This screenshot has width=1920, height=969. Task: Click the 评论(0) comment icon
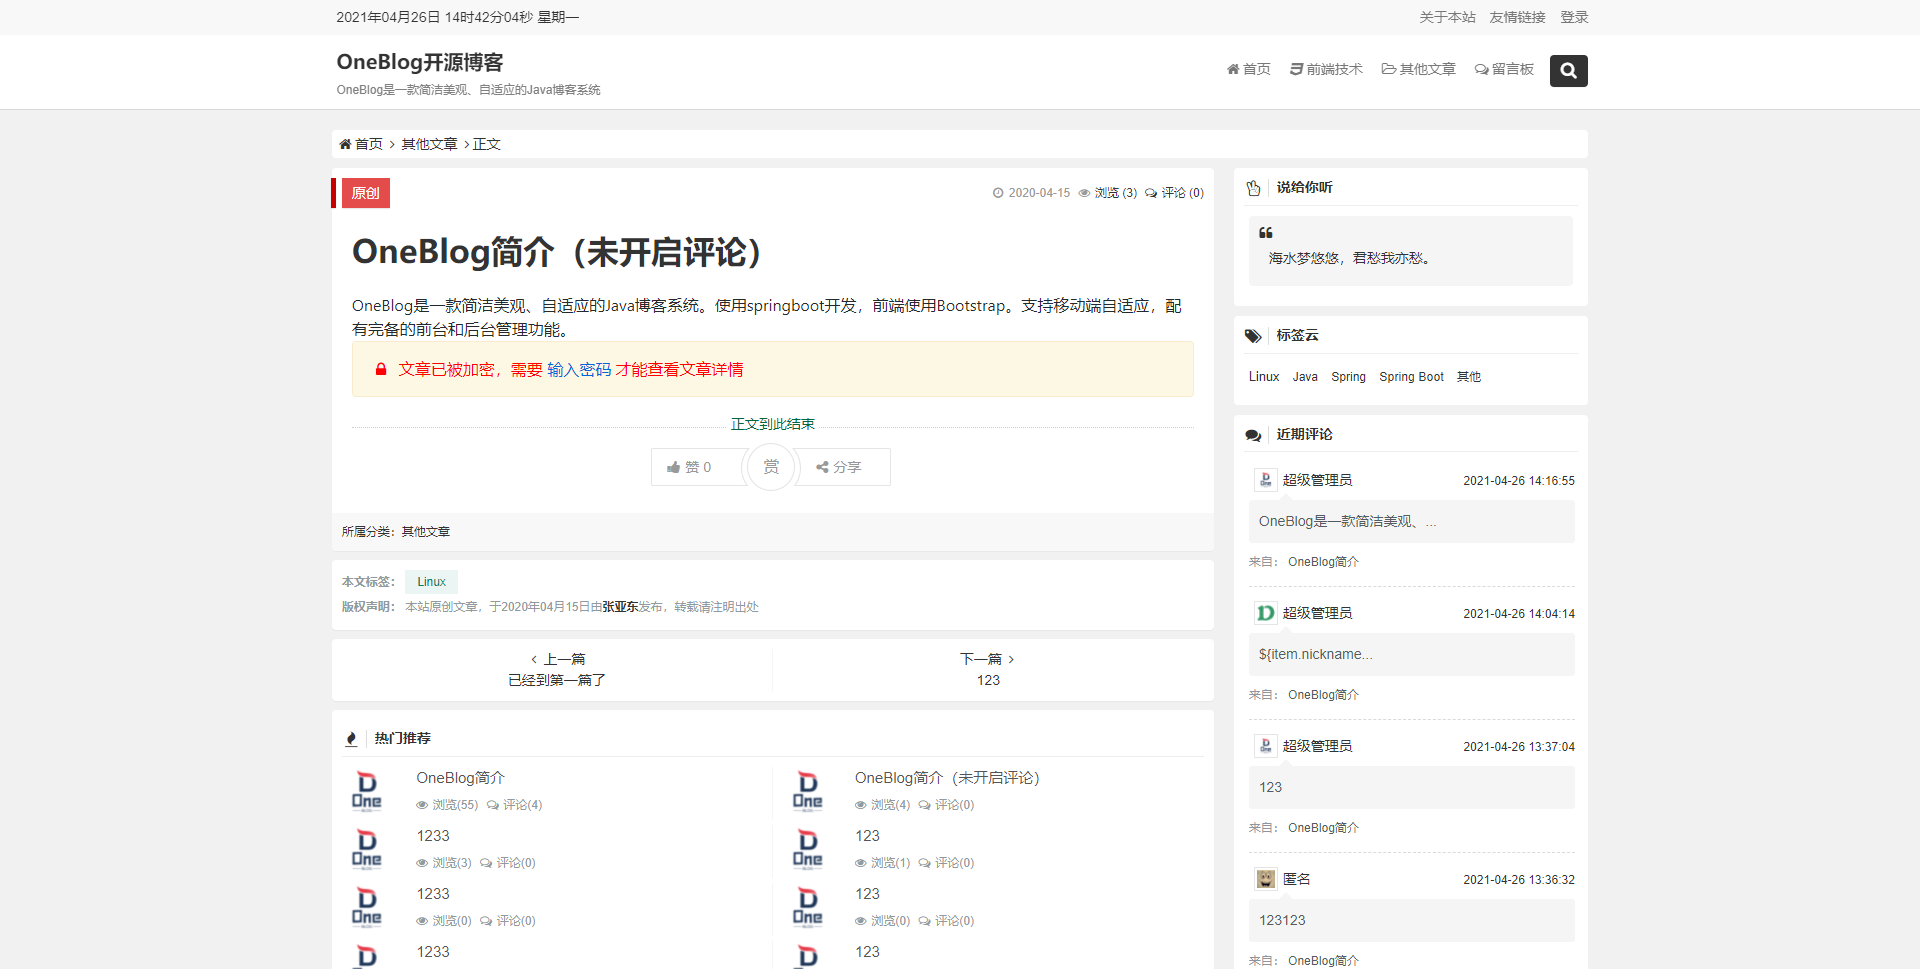tap(1152, 192)
